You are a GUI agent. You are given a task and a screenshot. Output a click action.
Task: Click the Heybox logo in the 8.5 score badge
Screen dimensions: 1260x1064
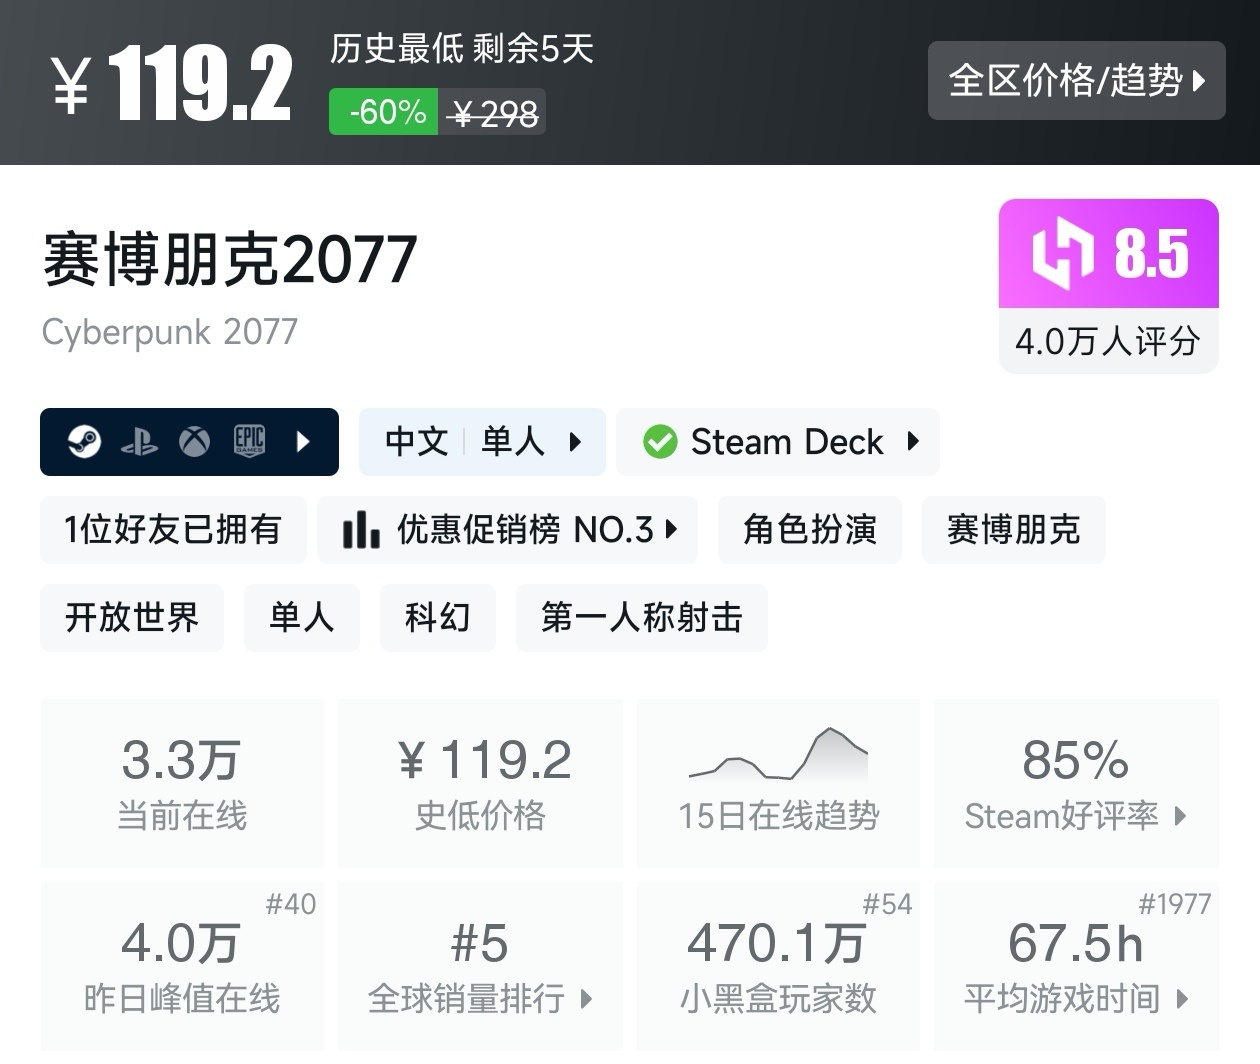point(1062,254)
